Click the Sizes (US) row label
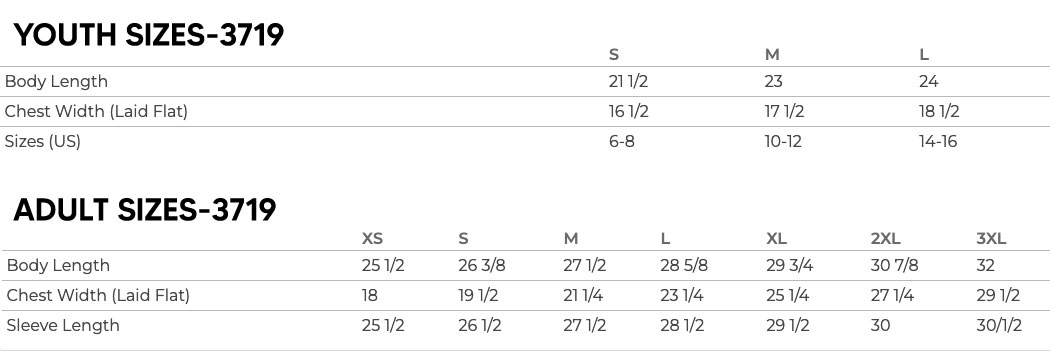Image resolution: width=1050 pixels, height=362 pixels. (x=43, y=142)
